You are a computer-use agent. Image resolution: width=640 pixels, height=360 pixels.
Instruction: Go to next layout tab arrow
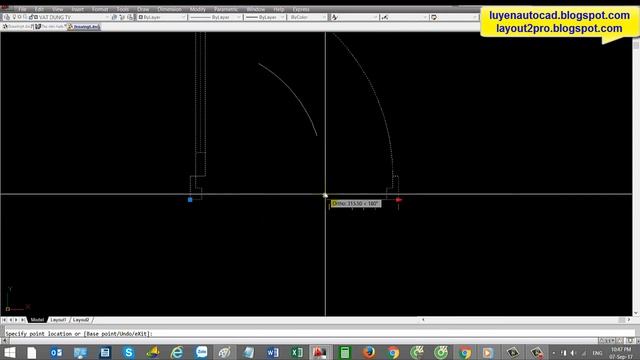coord(17,320)
